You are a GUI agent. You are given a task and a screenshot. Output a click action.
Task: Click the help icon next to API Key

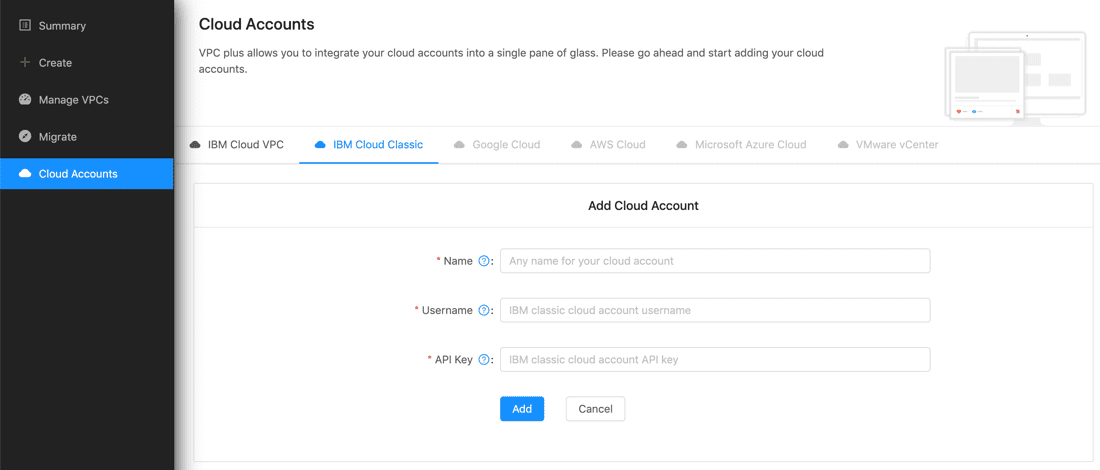click(x=483, y=359)
